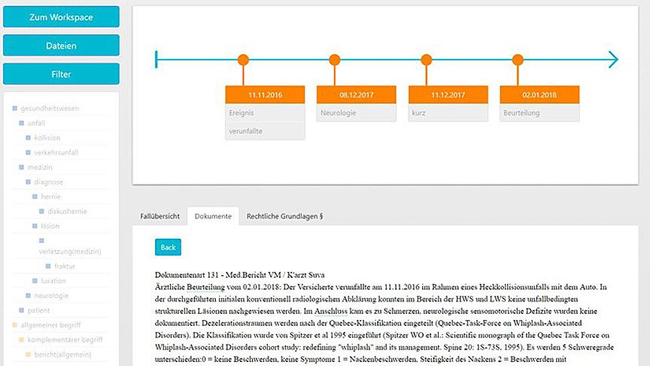Select läsion in the filter tree
650x366 pixels.
[50, 226]
